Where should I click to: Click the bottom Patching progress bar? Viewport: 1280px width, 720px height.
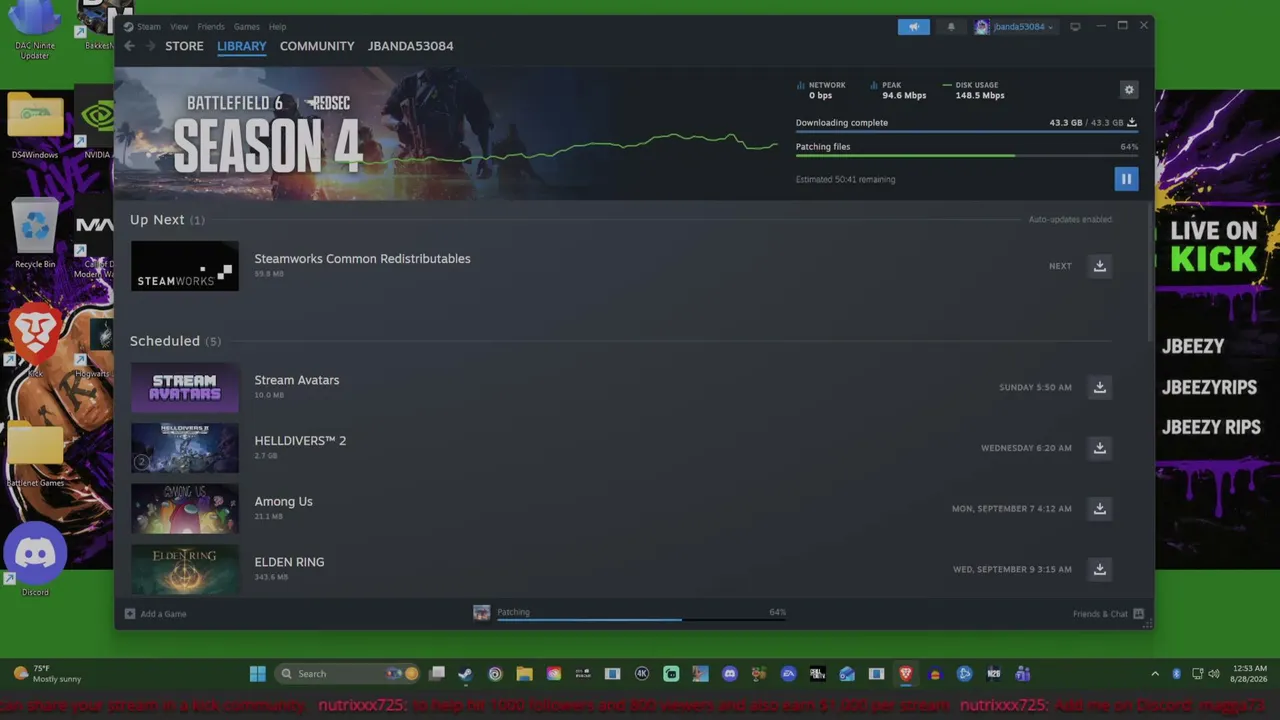[641, 620]
